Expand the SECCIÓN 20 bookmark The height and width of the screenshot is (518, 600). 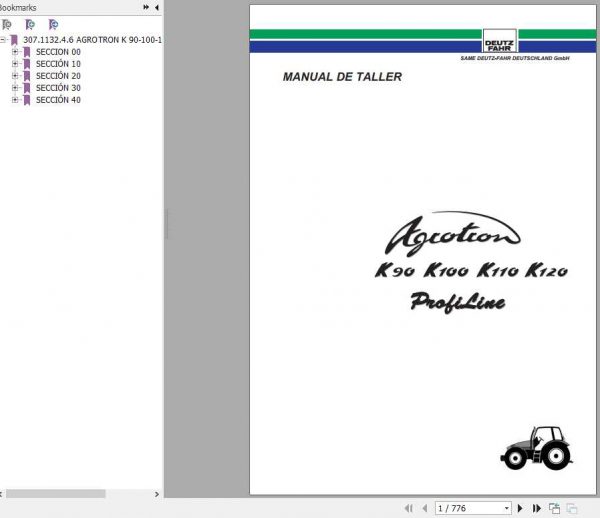click(15, 76)
